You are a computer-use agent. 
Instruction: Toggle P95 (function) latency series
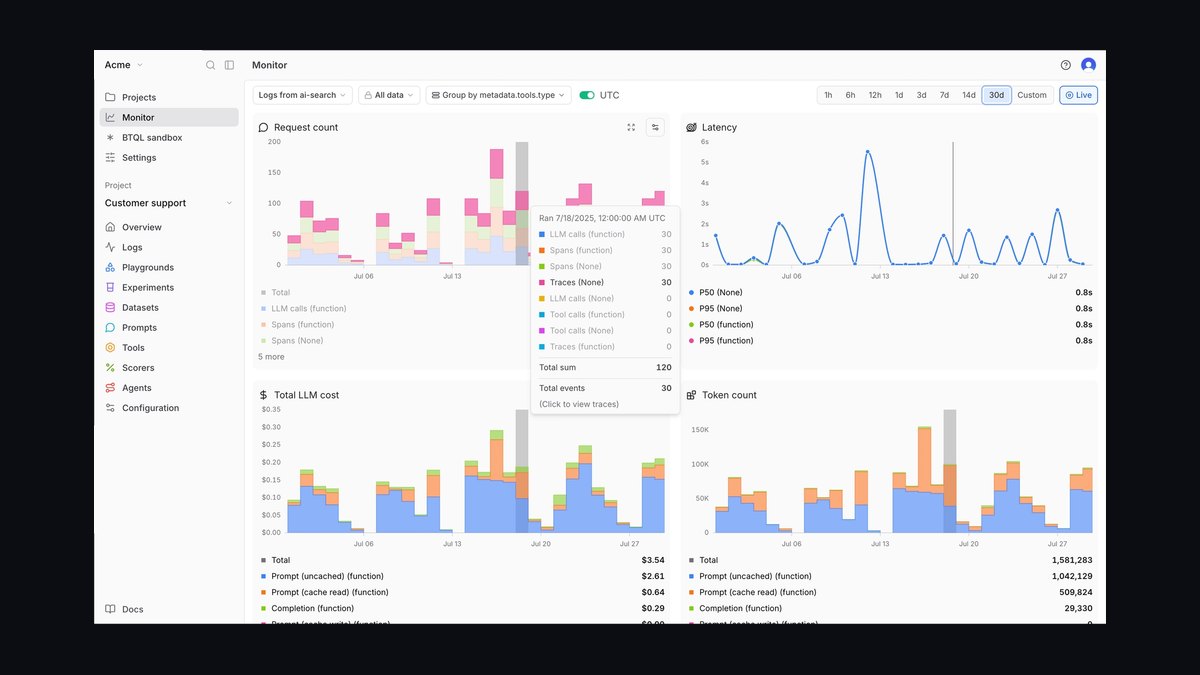point(720,340)
